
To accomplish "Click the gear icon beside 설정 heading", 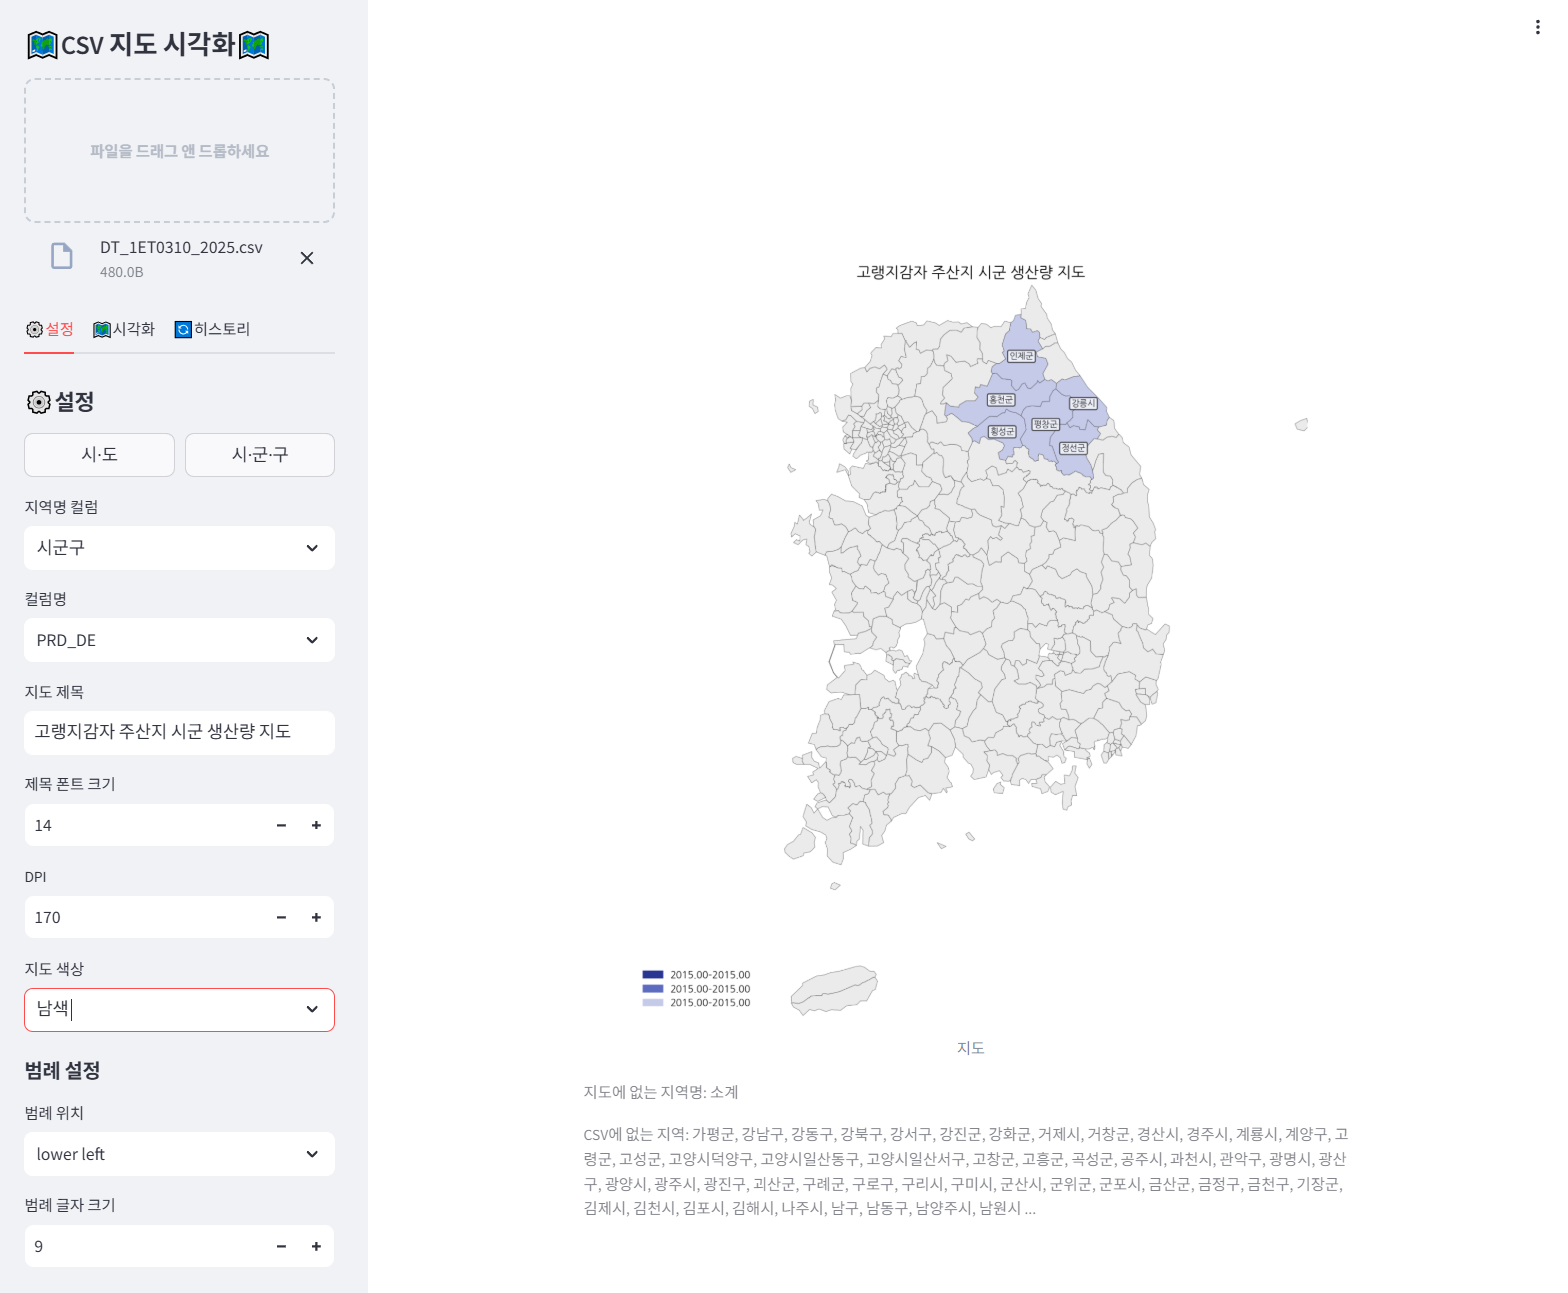I will click(x=38, y=402).
